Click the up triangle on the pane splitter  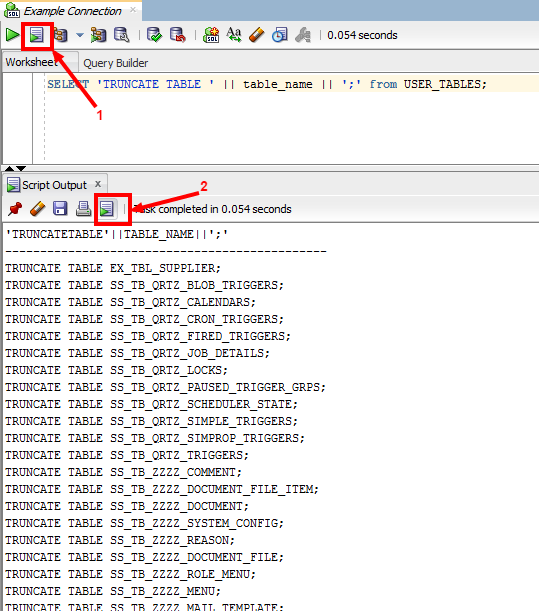tap(9, 168)
